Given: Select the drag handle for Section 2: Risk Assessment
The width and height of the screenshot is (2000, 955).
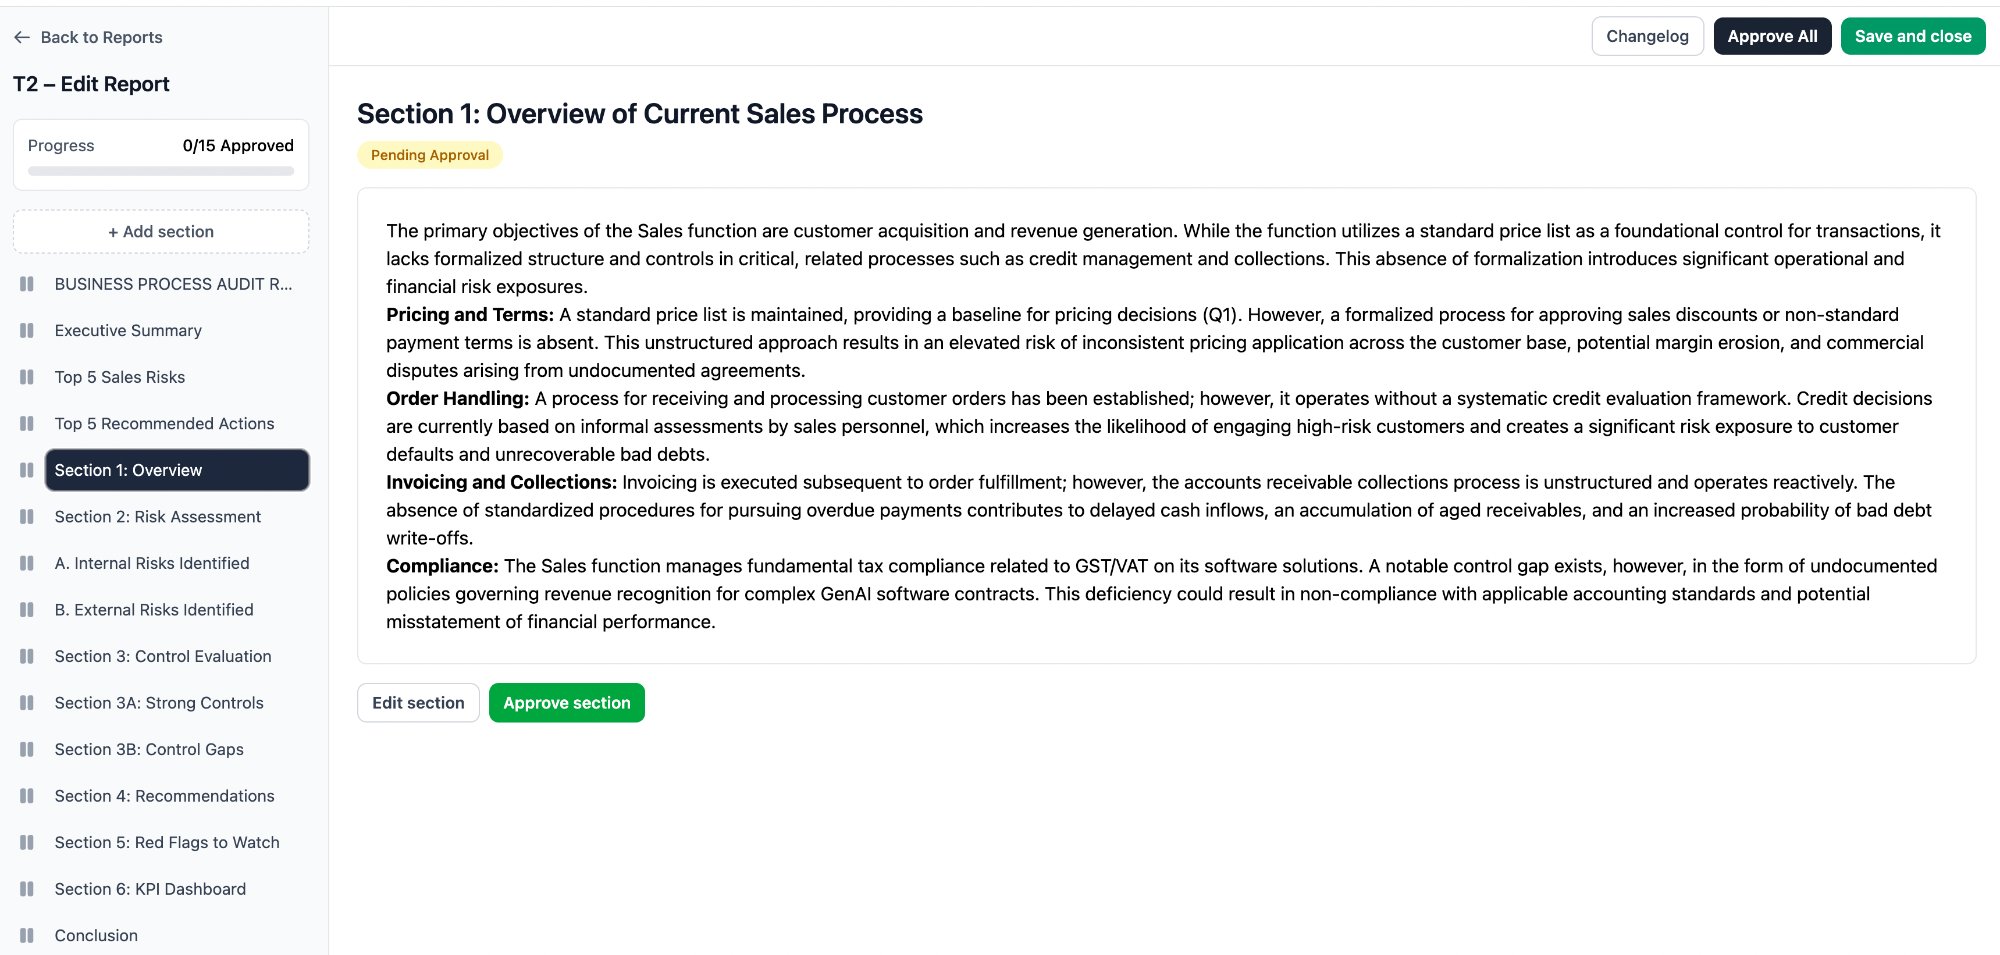Looking at the screenshot, I should 26,516.
